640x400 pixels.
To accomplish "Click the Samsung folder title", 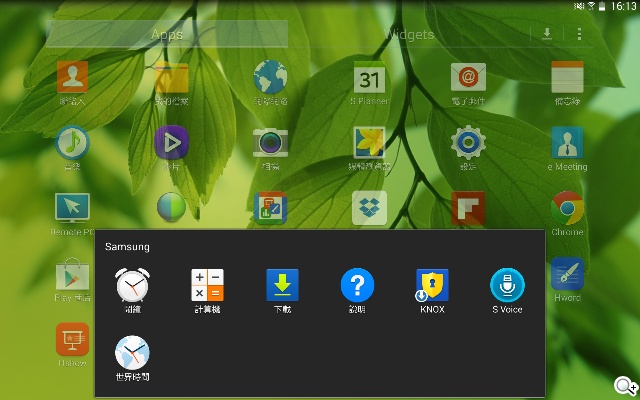I will click(127, 247).
